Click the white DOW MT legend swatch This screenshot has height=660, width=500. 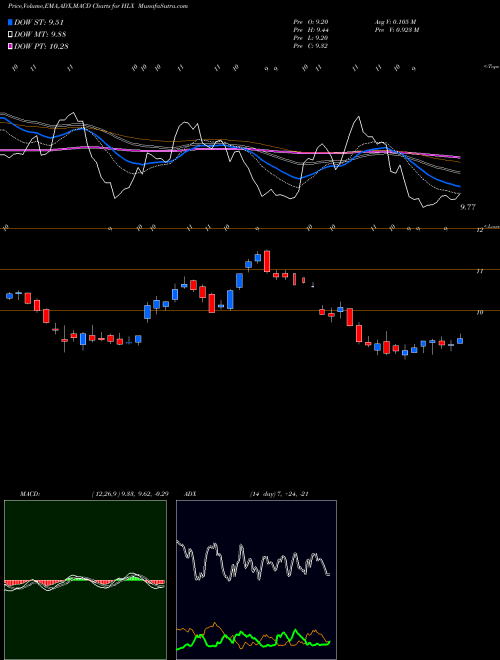(10, 35)
